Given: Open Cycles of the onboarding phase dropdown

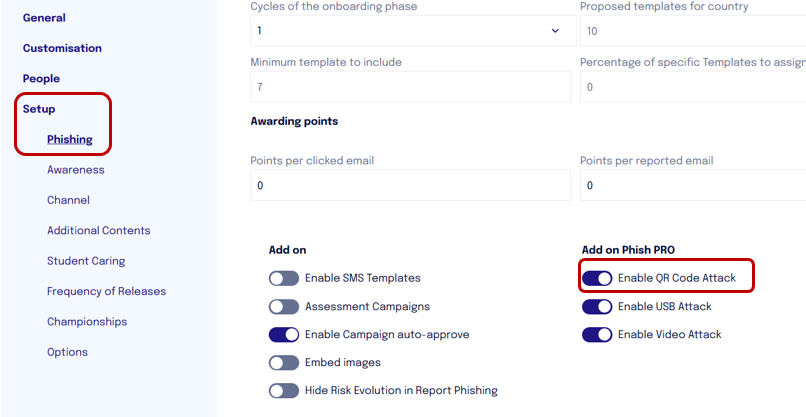Looking at the screenshot, I should pyautogui.click(x=413, y=31).
